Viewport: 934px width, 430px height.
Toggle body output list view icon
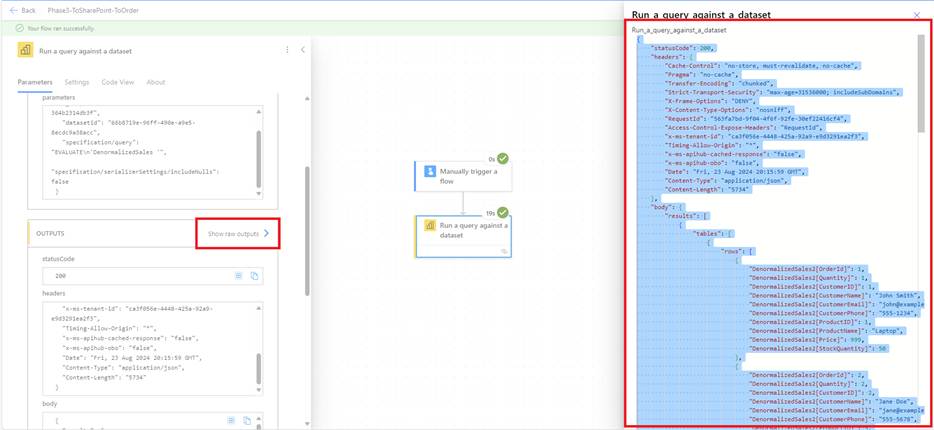(x=231, y=420)
